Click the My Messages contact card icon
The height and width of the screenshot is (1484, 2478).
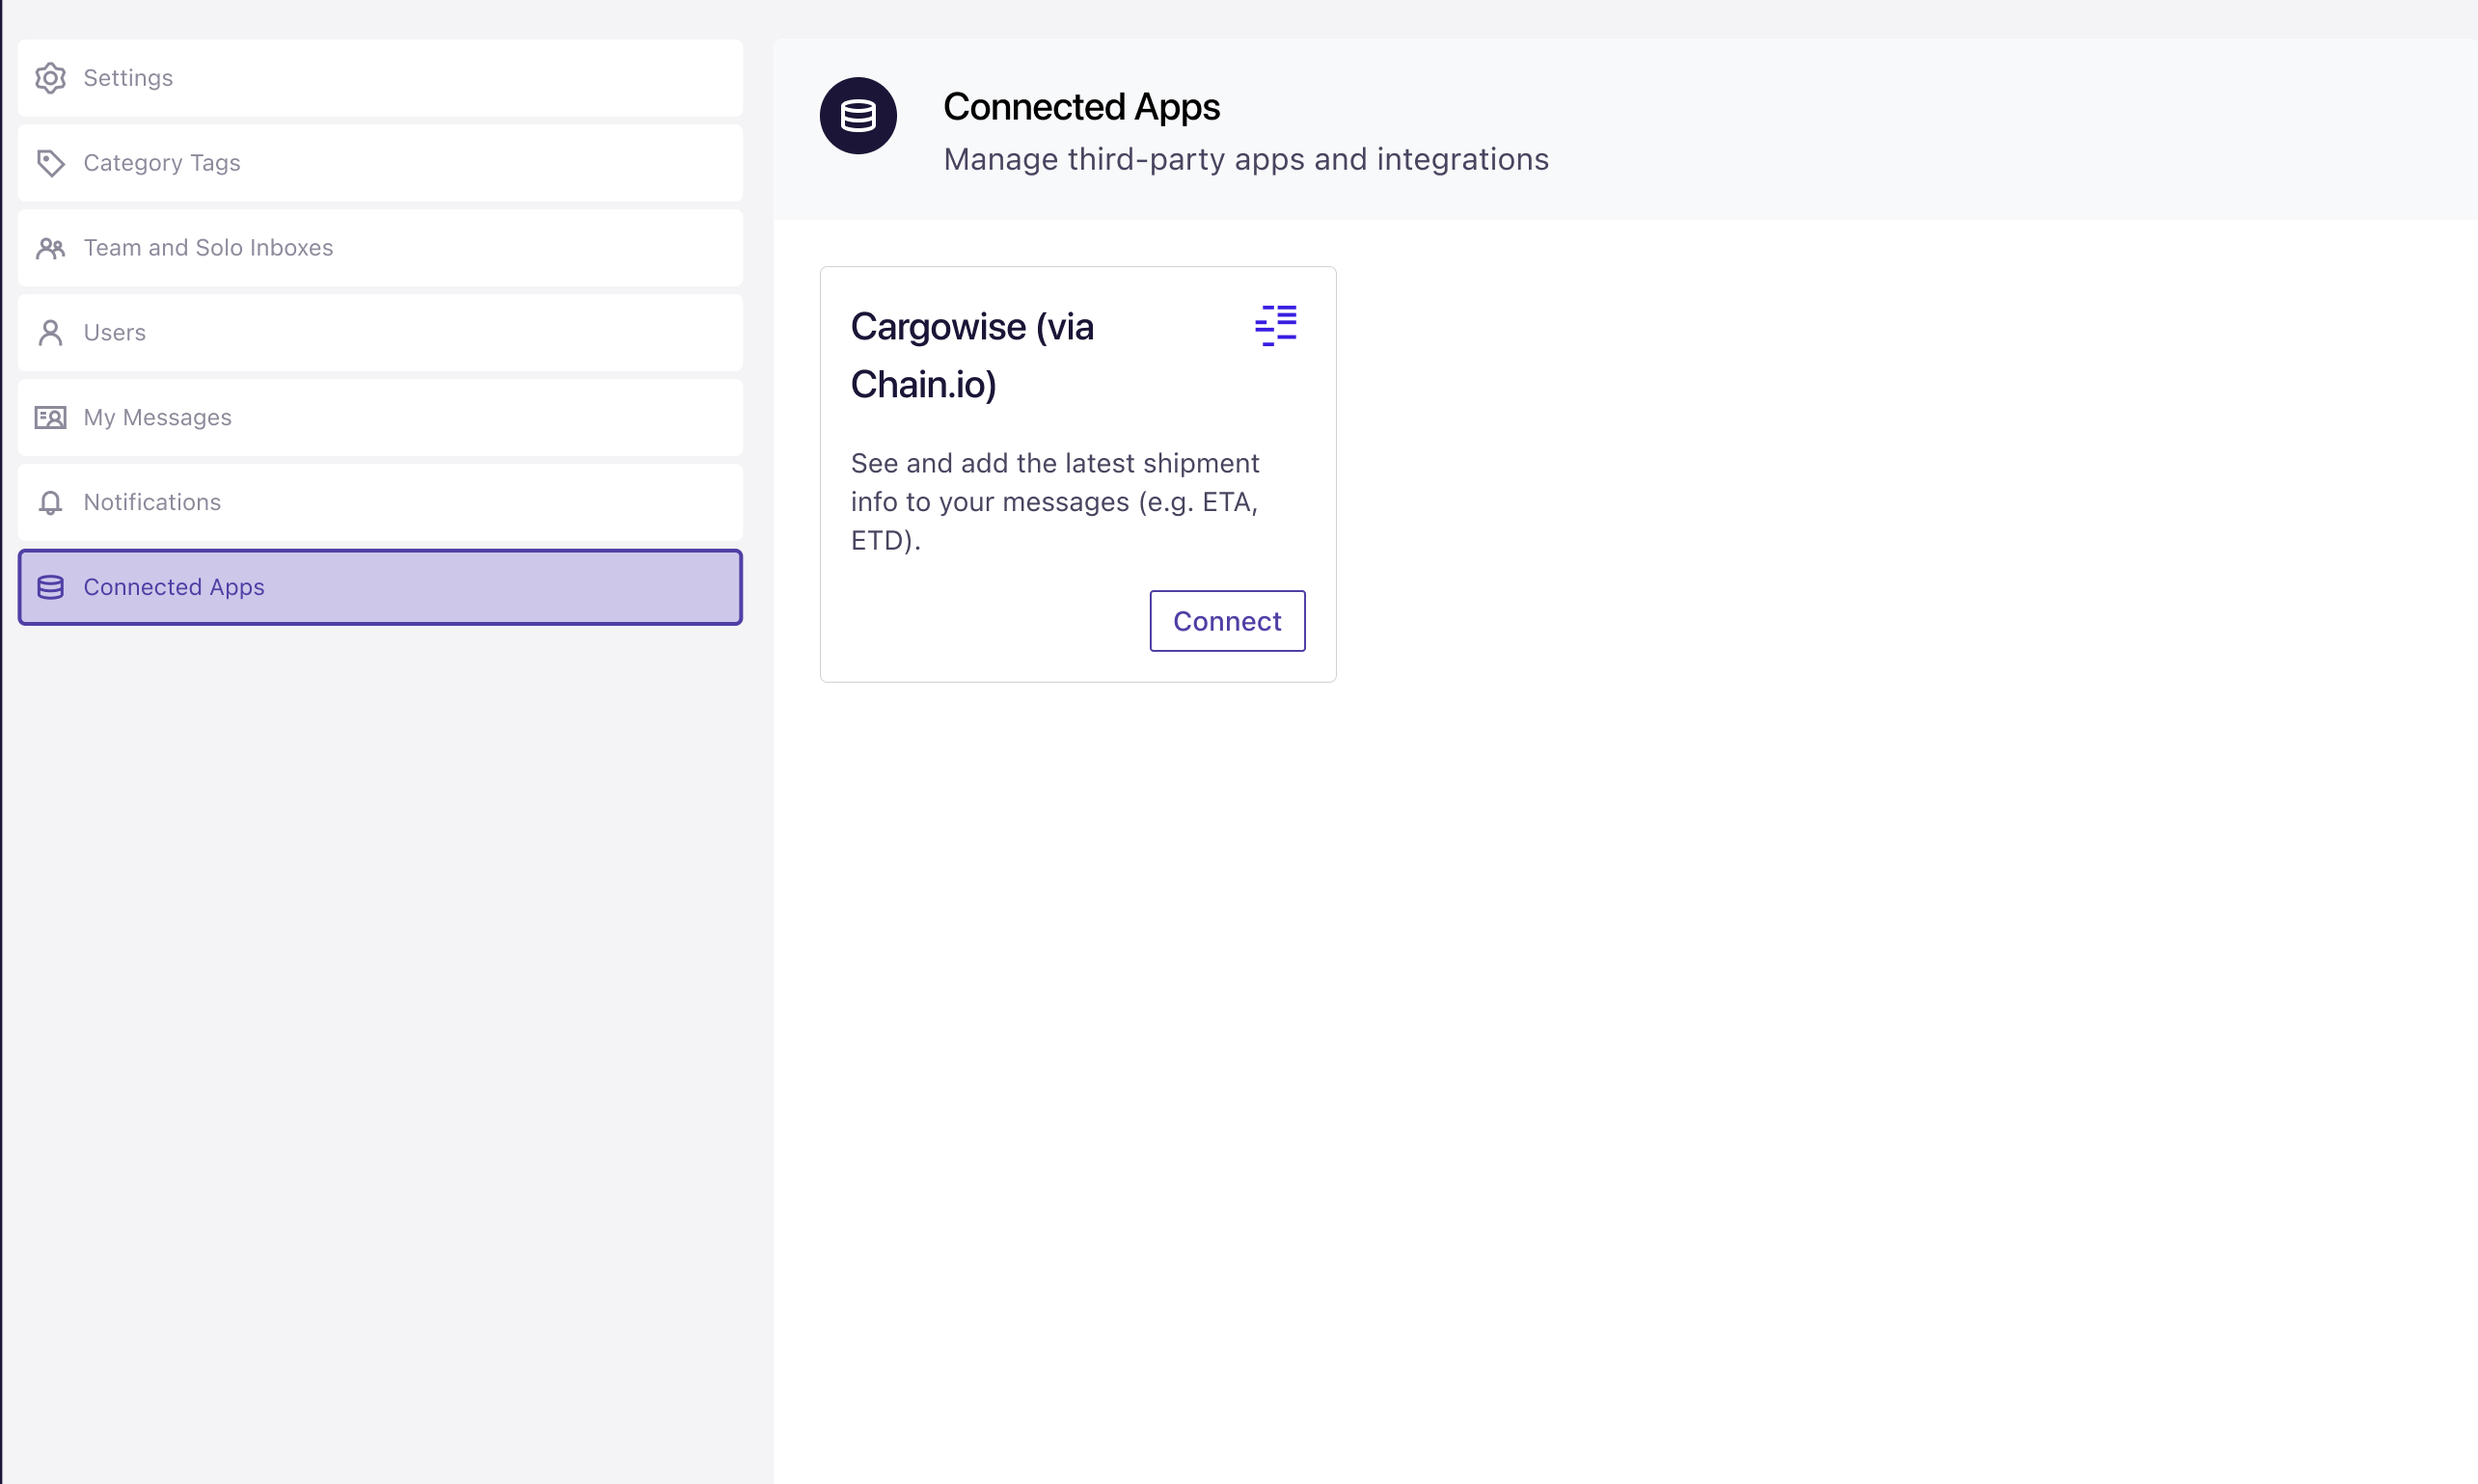[50, 418]
